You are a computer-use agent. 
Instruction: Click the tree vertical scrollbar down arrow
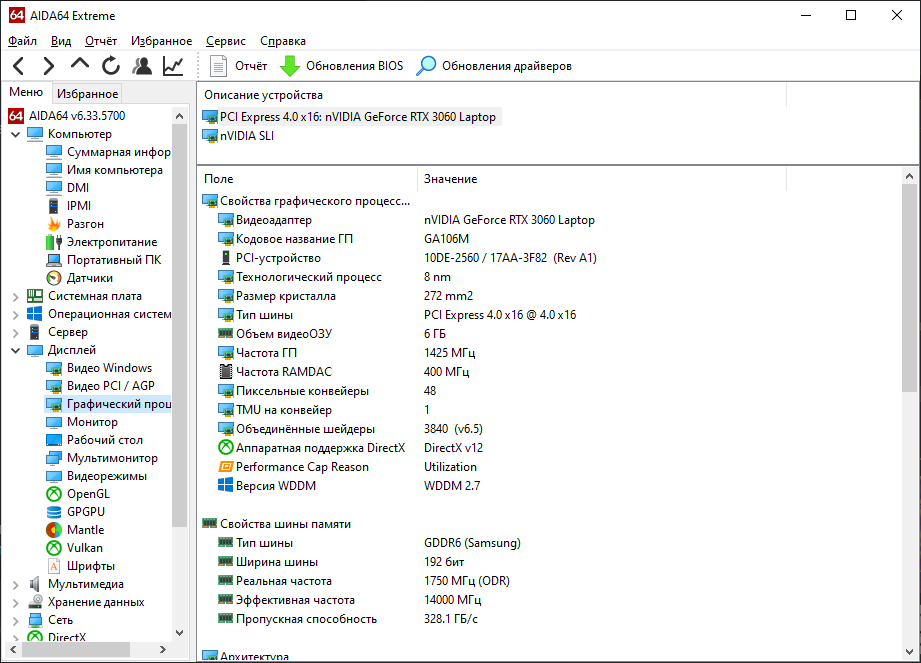tap(180, 633)
